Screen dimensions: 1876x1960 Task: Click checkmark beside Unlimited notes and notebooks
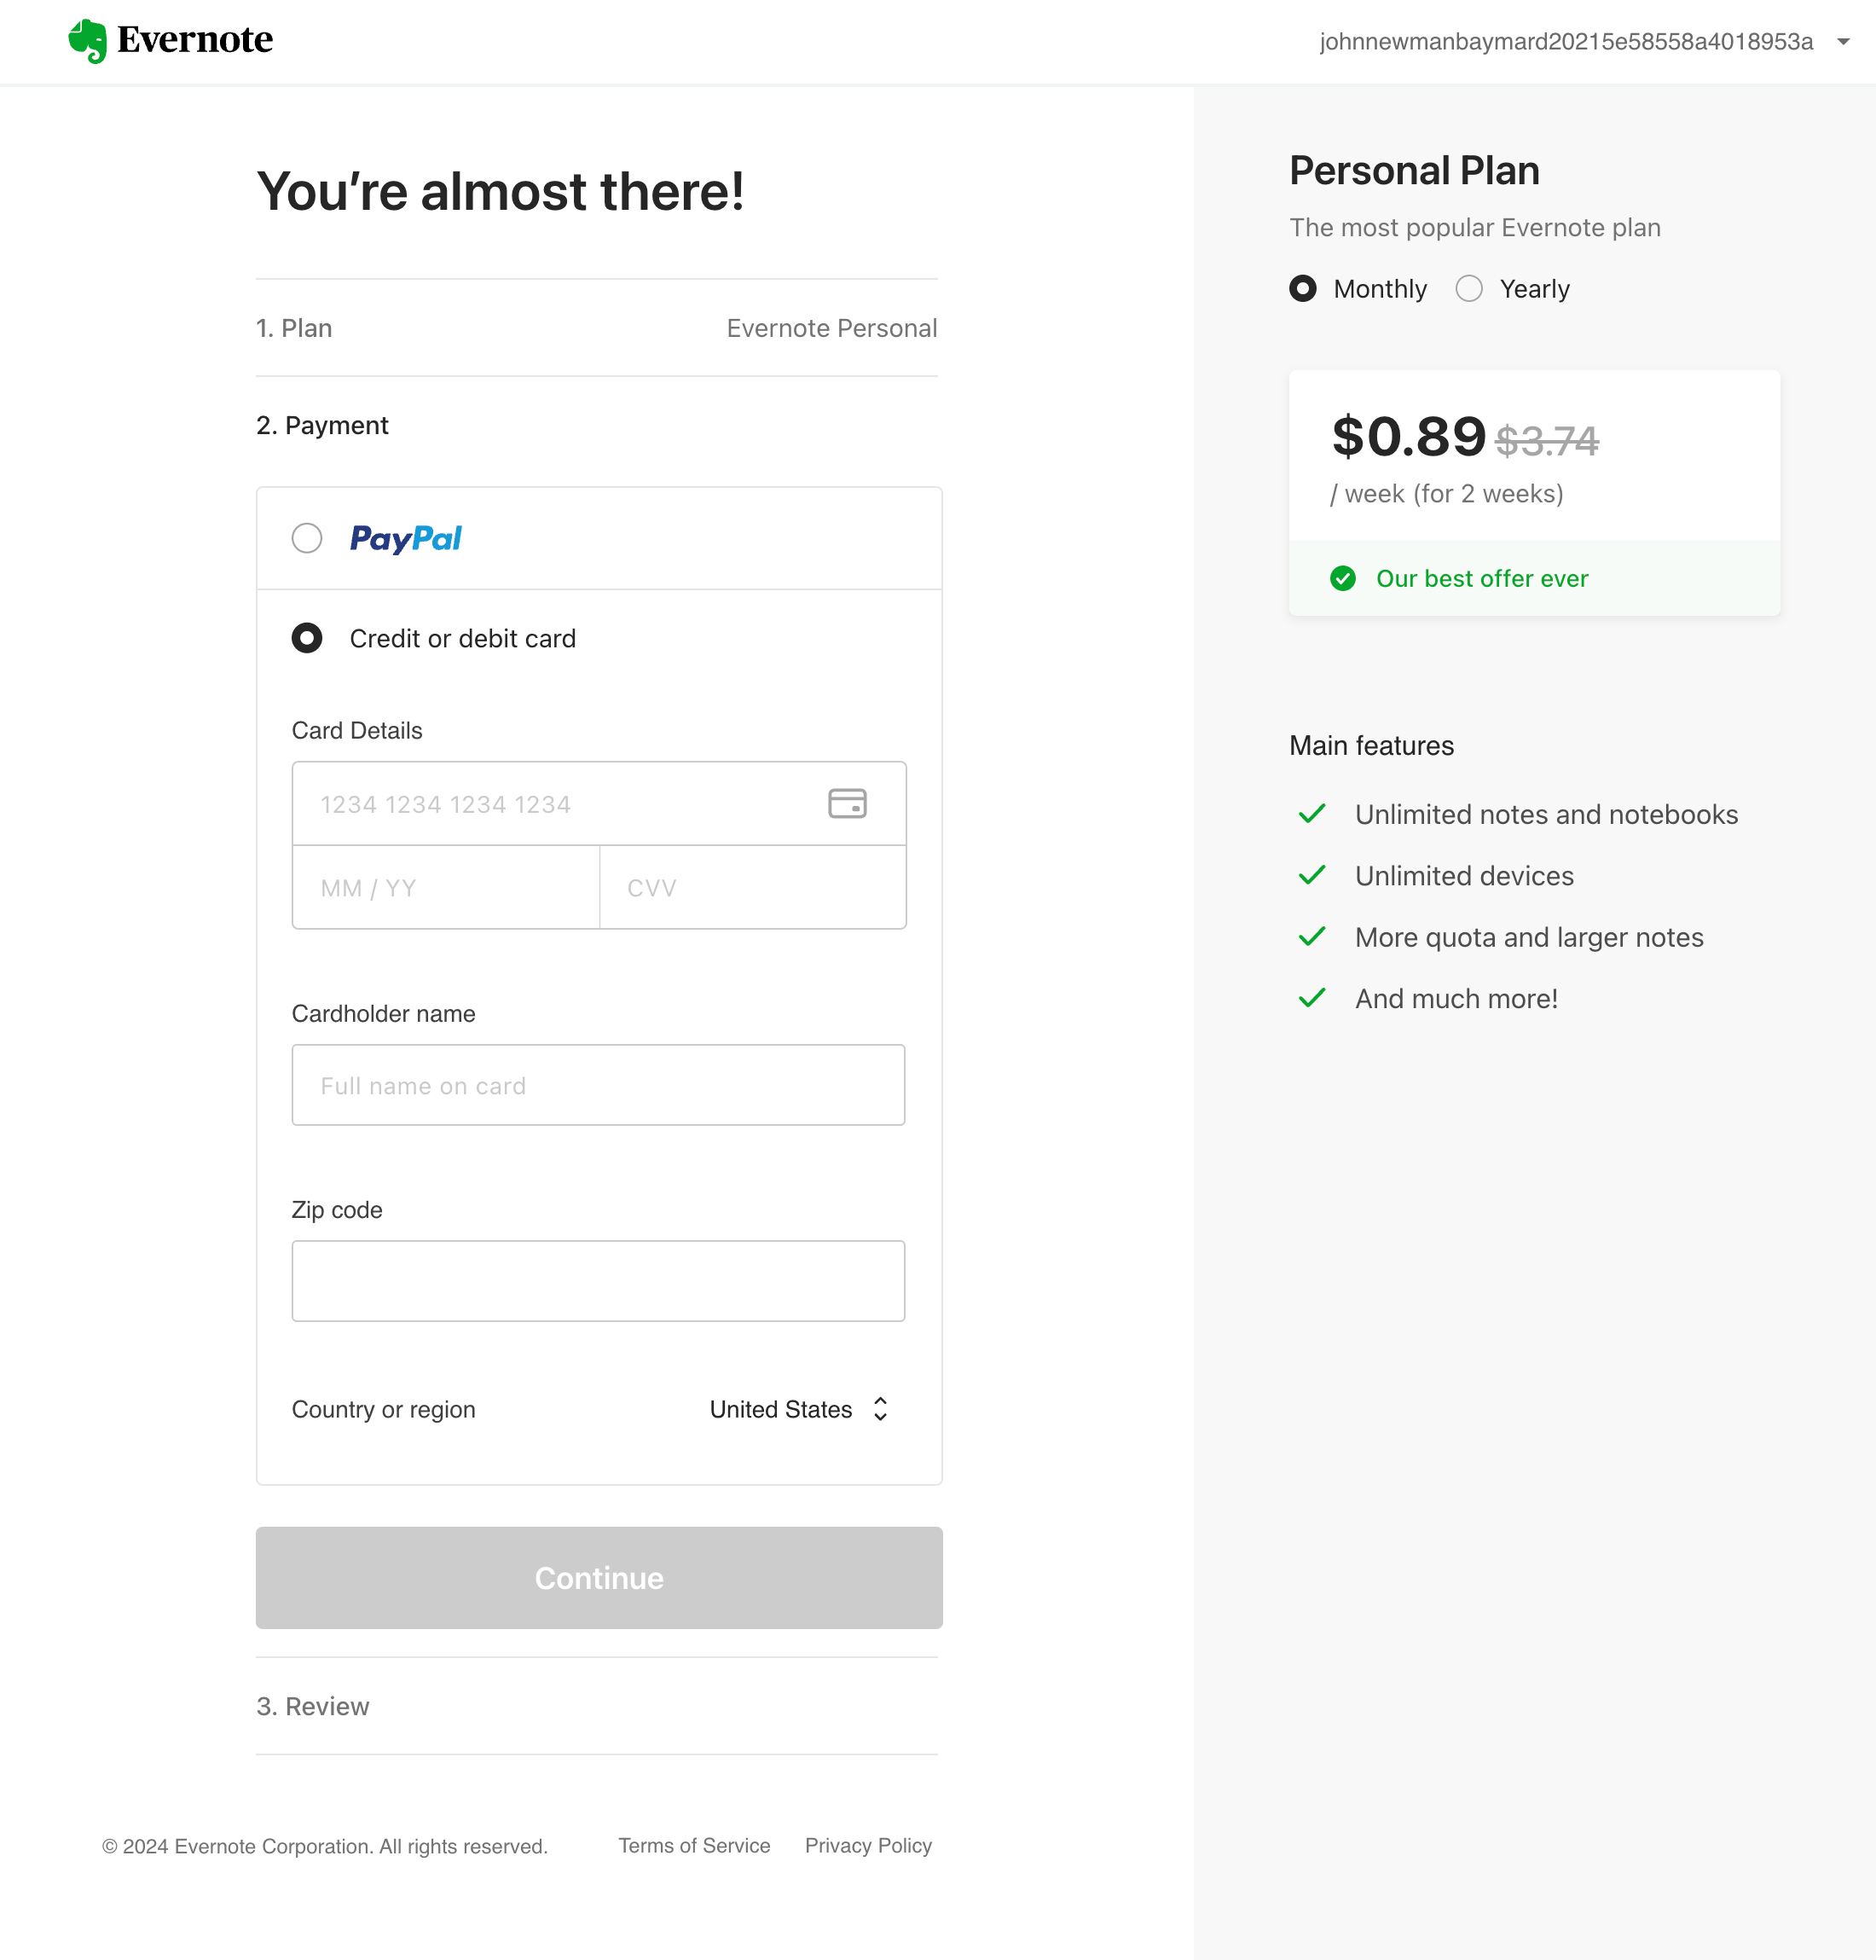[x=1312, y=814]
